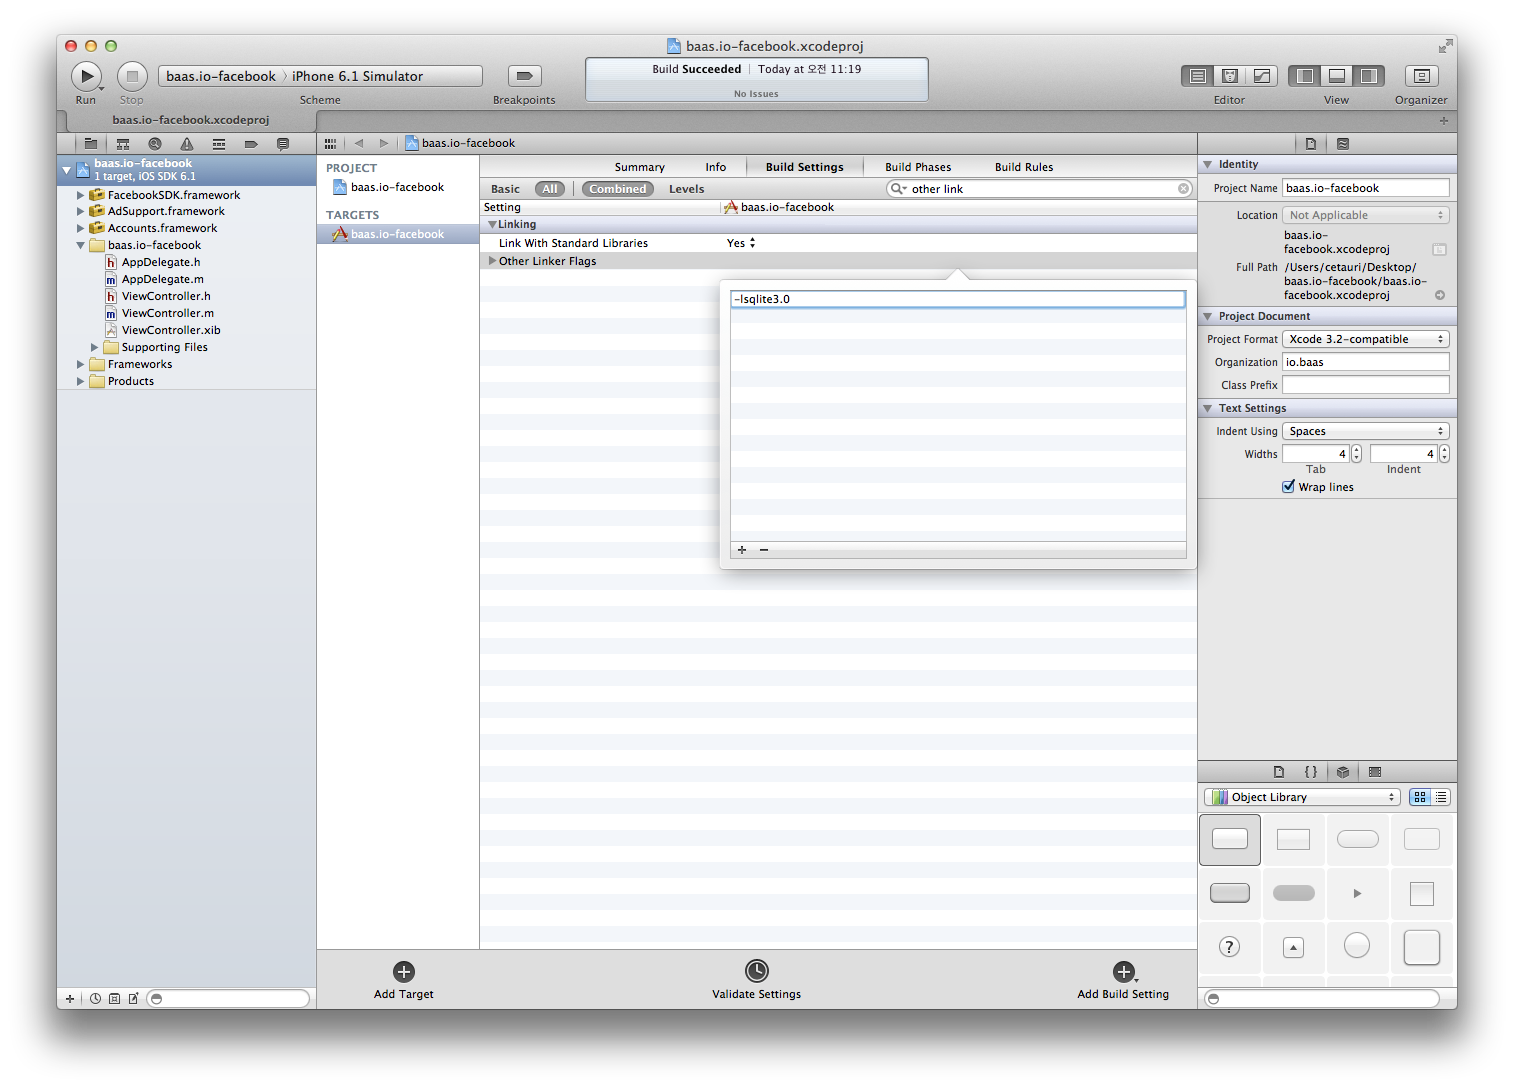Show the Debug navigator

point(219,144)
